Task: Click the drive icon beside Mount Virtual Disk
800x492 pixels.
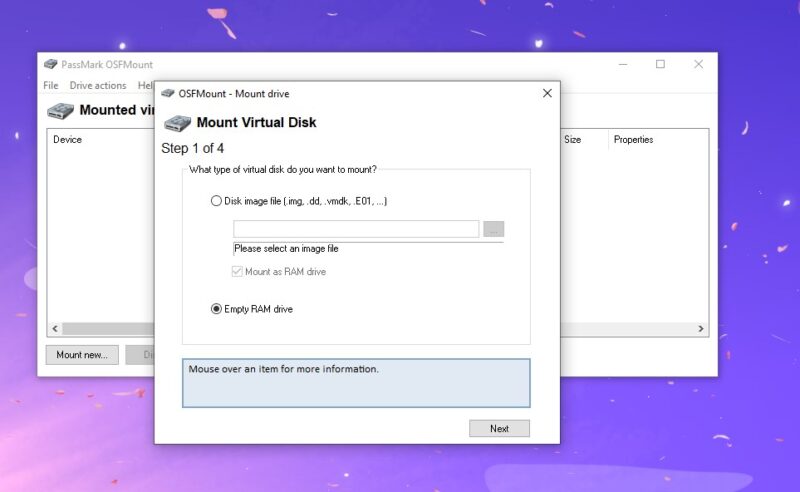Action: tap(178, 123)
